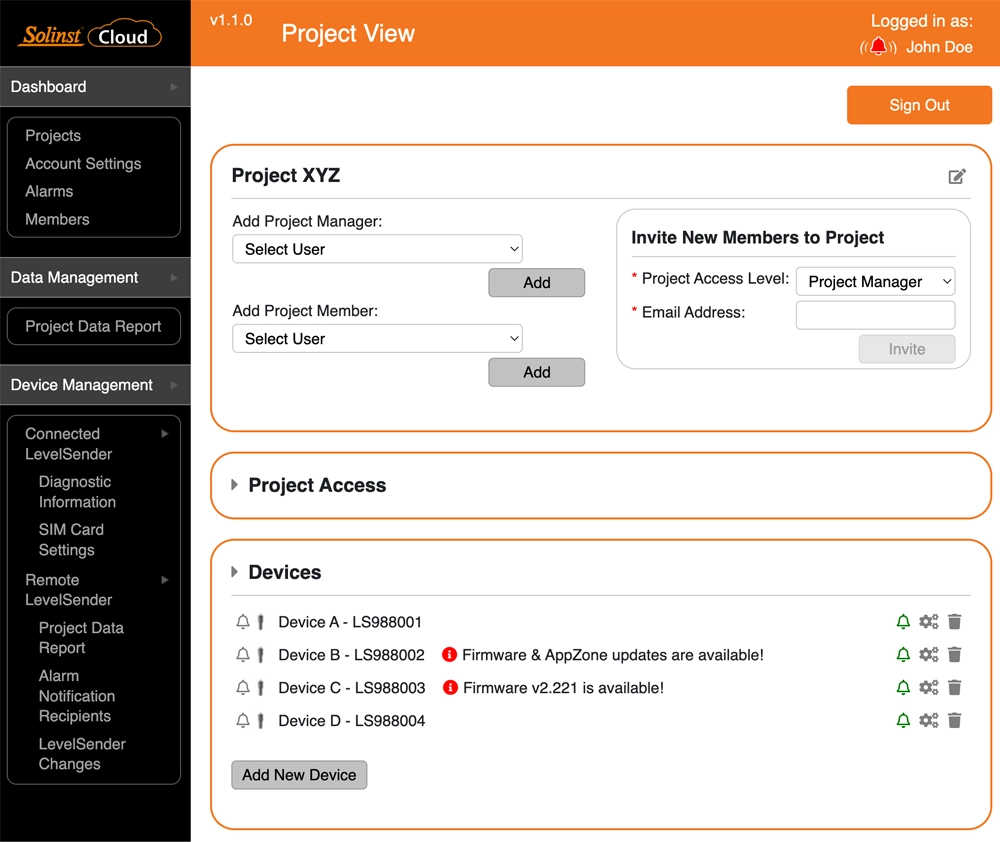Open the Data Management sidebar menu
The image size is (1000, 842).
point(75,277)
